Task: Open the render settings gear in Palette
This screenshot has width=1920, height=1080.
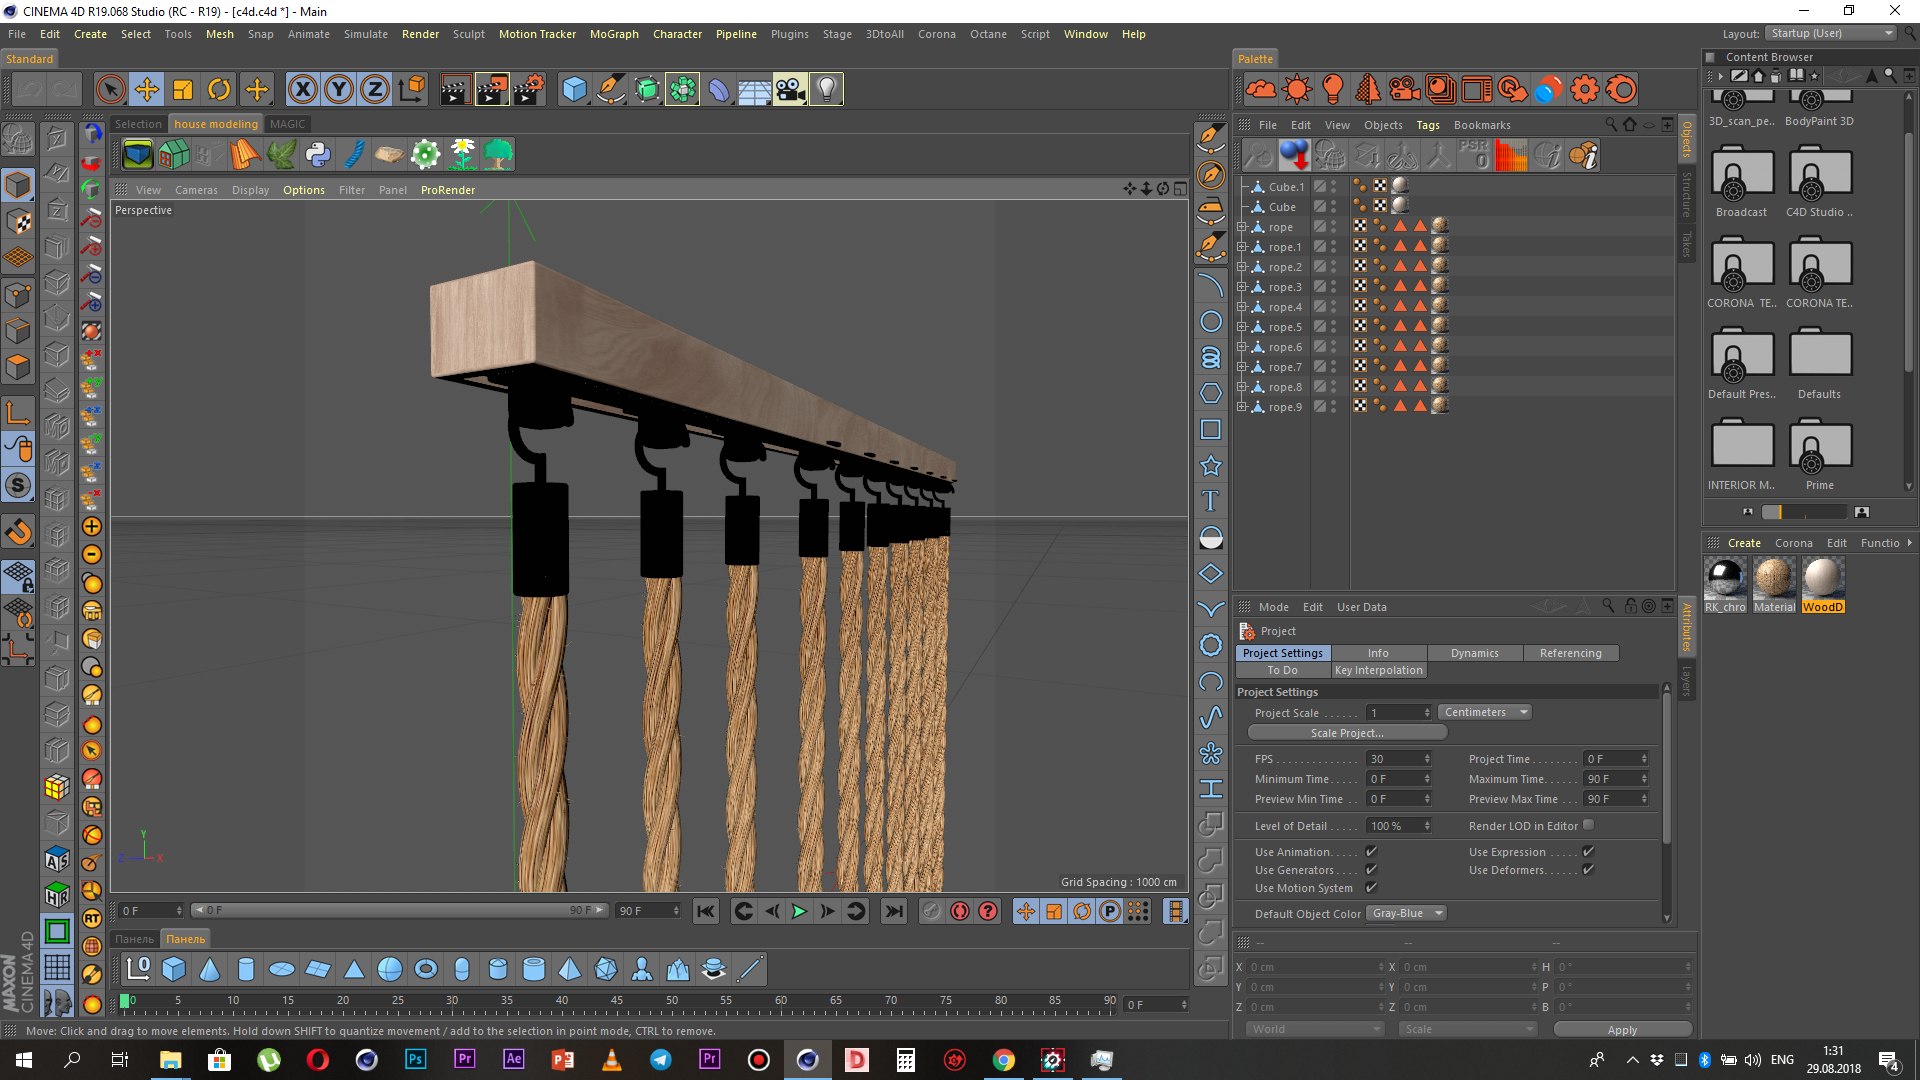Action: tap(1585, 90)
